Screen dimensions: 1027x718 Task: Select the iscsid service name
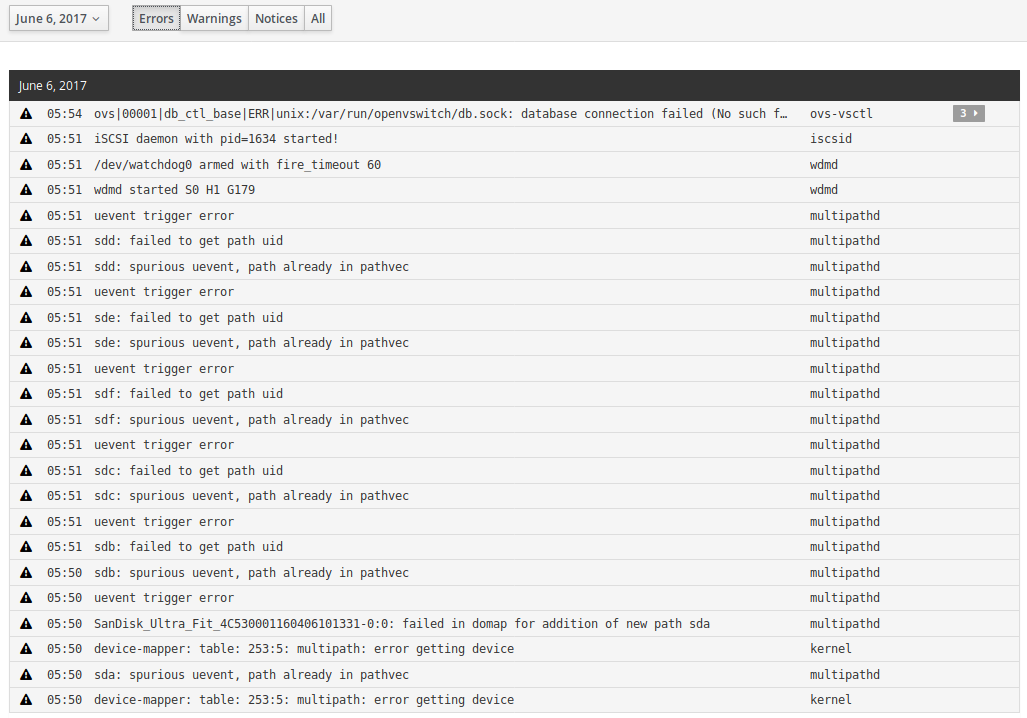[830, 139]
